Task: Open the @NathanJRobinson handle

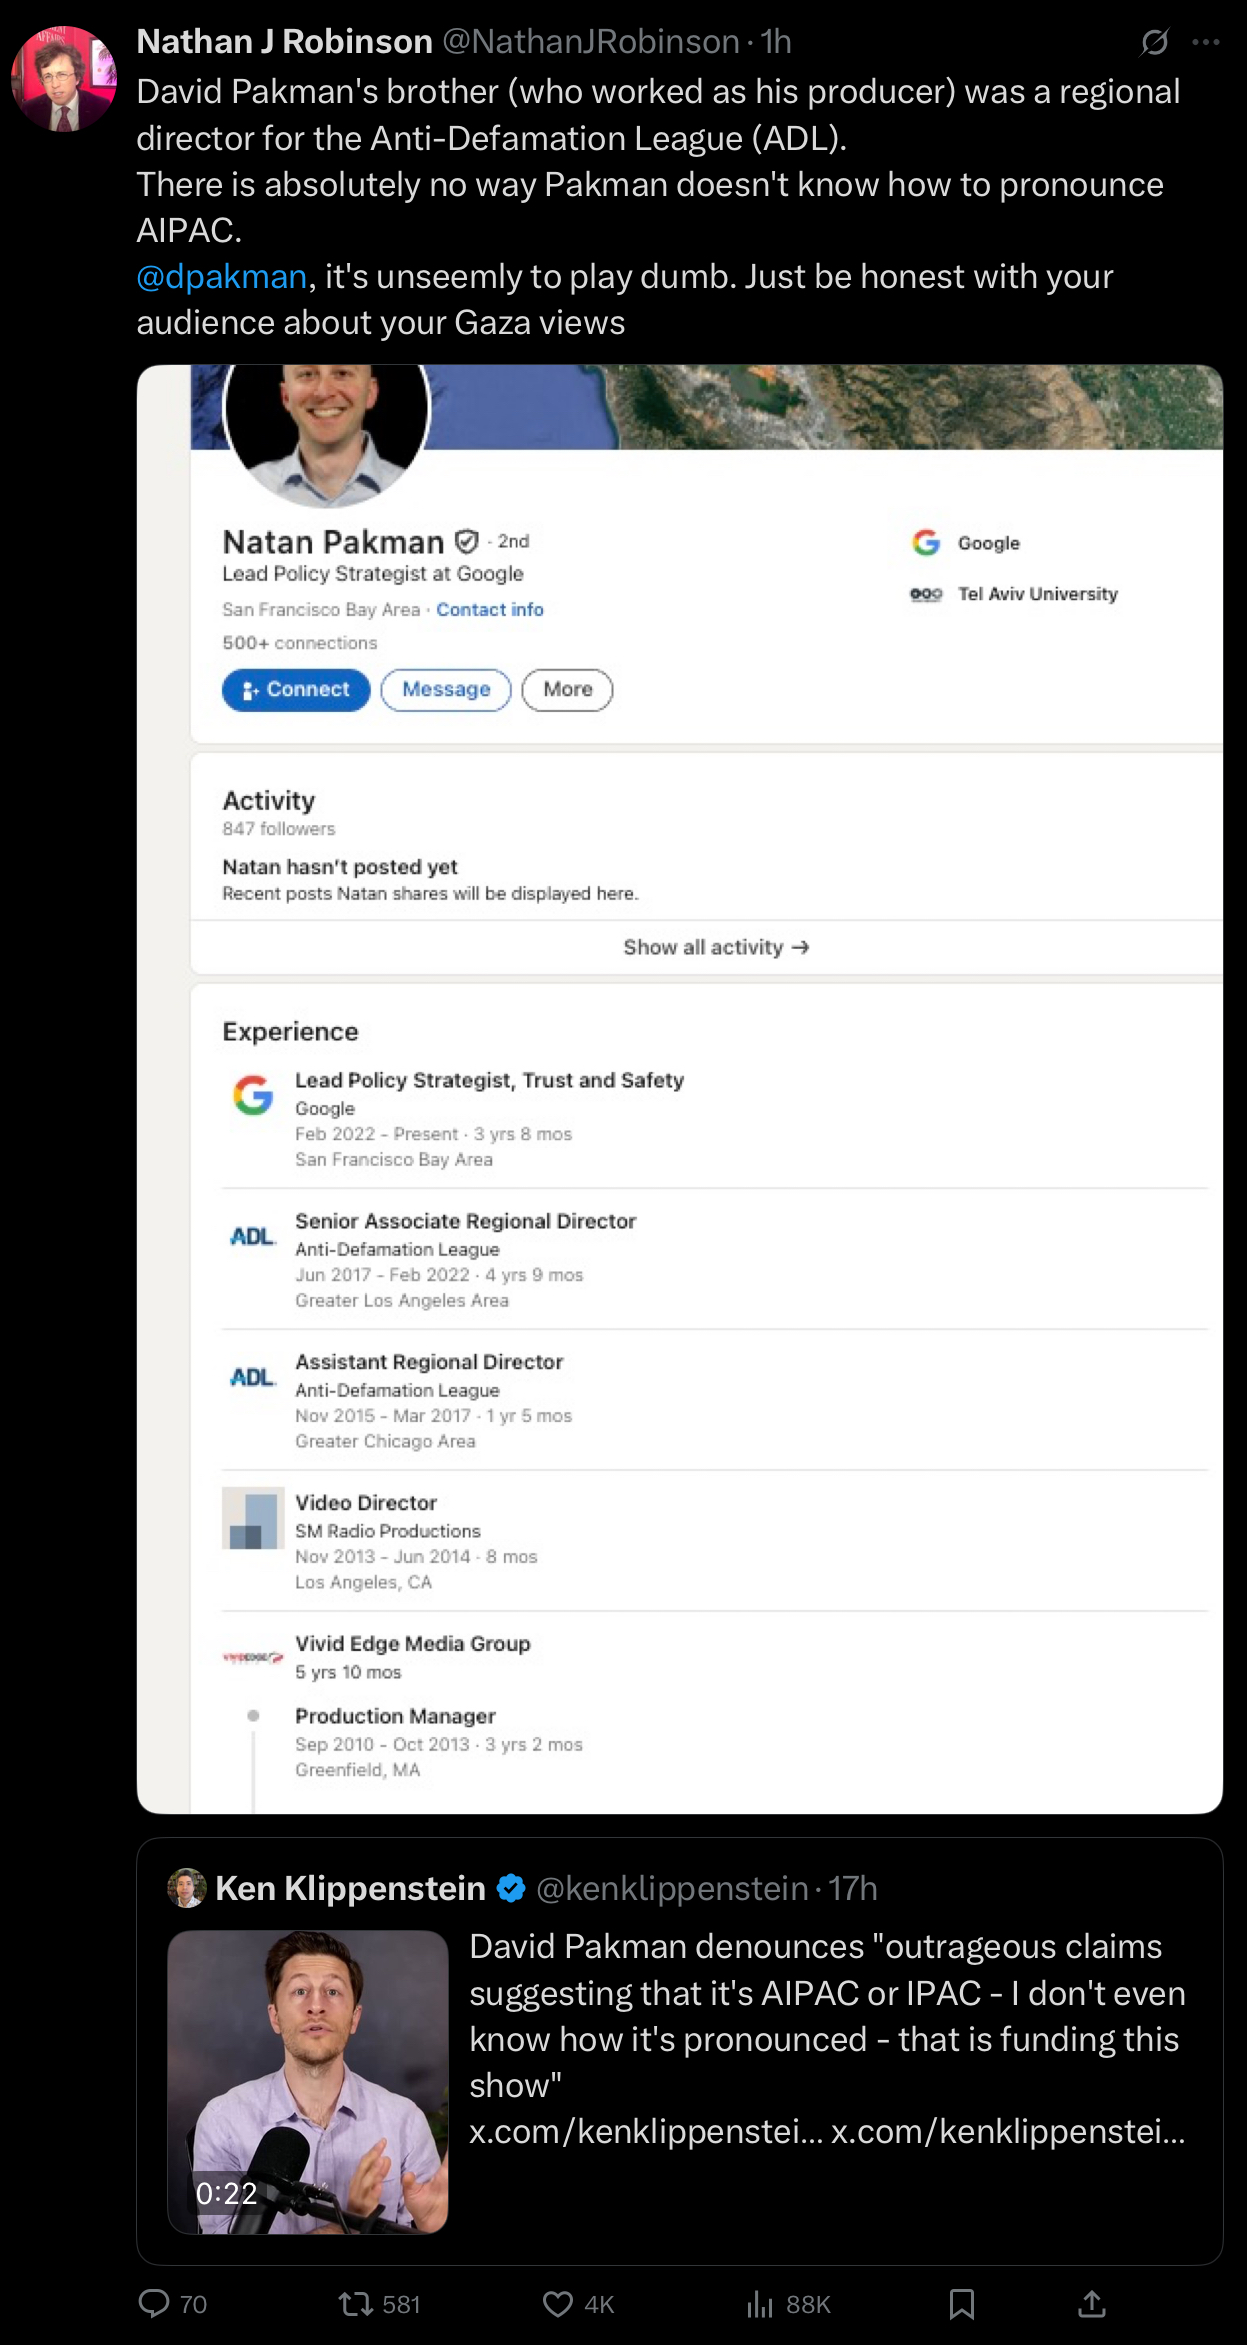Action: (x=590, y=41)
